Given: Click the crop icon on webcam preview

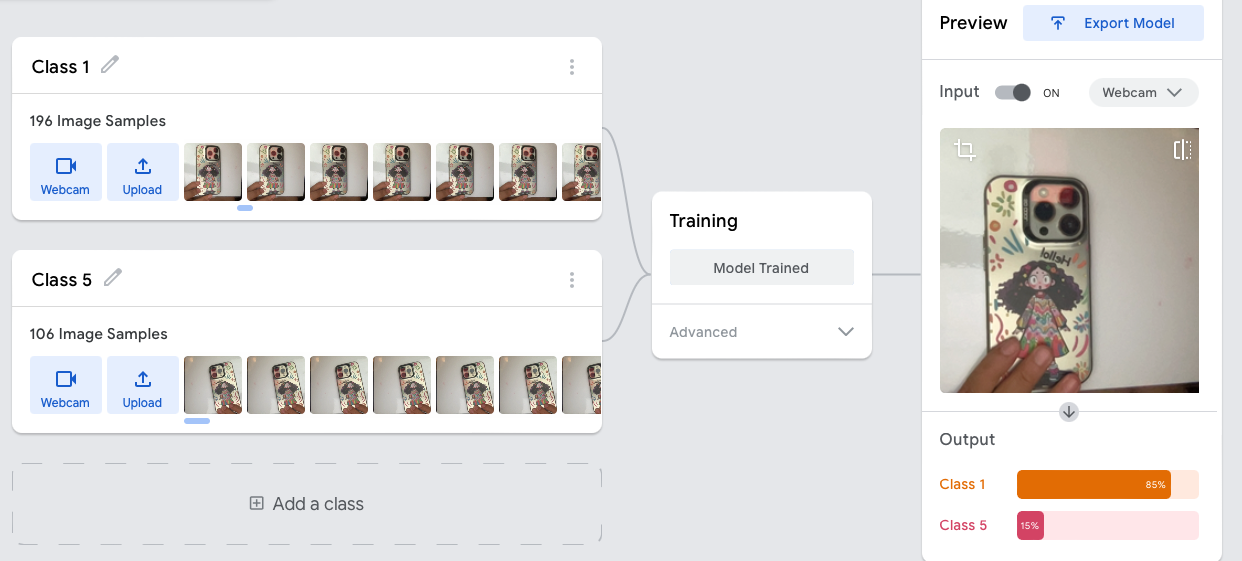Looking at the screenshot, I should click(x=965, y=151).
